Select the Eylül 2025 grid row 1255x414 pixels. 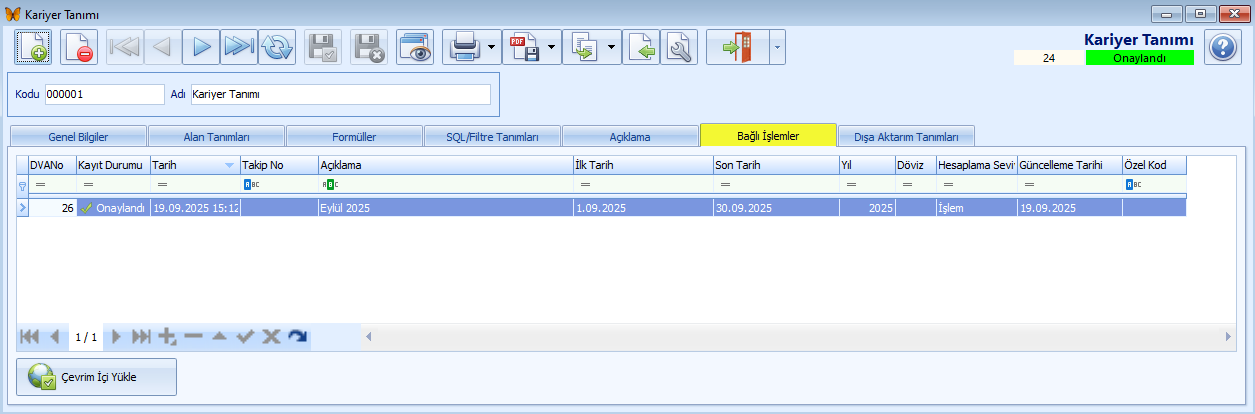point(440,208)
